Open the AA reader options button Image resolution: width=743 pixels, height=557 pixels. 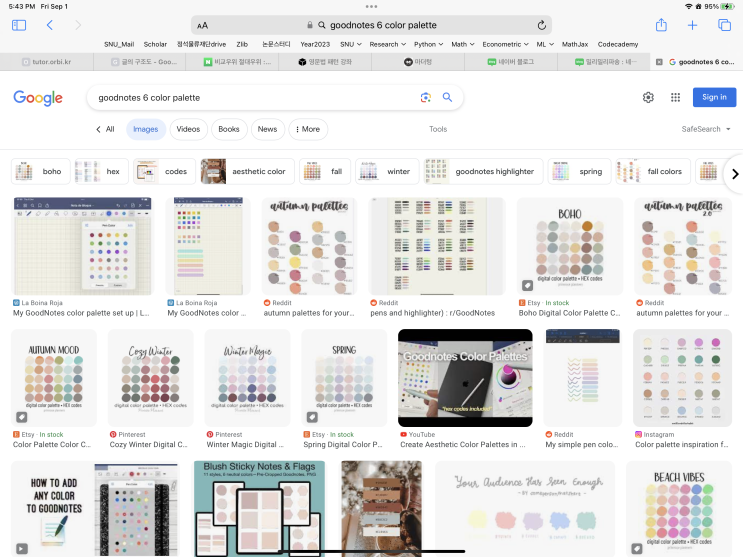coord(202,26)
